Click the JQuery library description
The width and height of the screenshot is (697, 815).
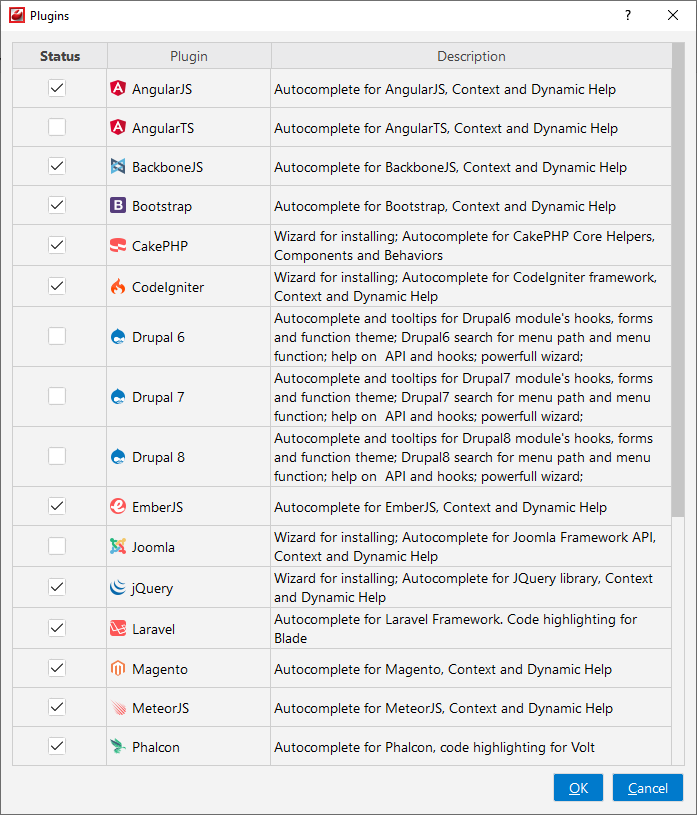(x=463, y=587)
